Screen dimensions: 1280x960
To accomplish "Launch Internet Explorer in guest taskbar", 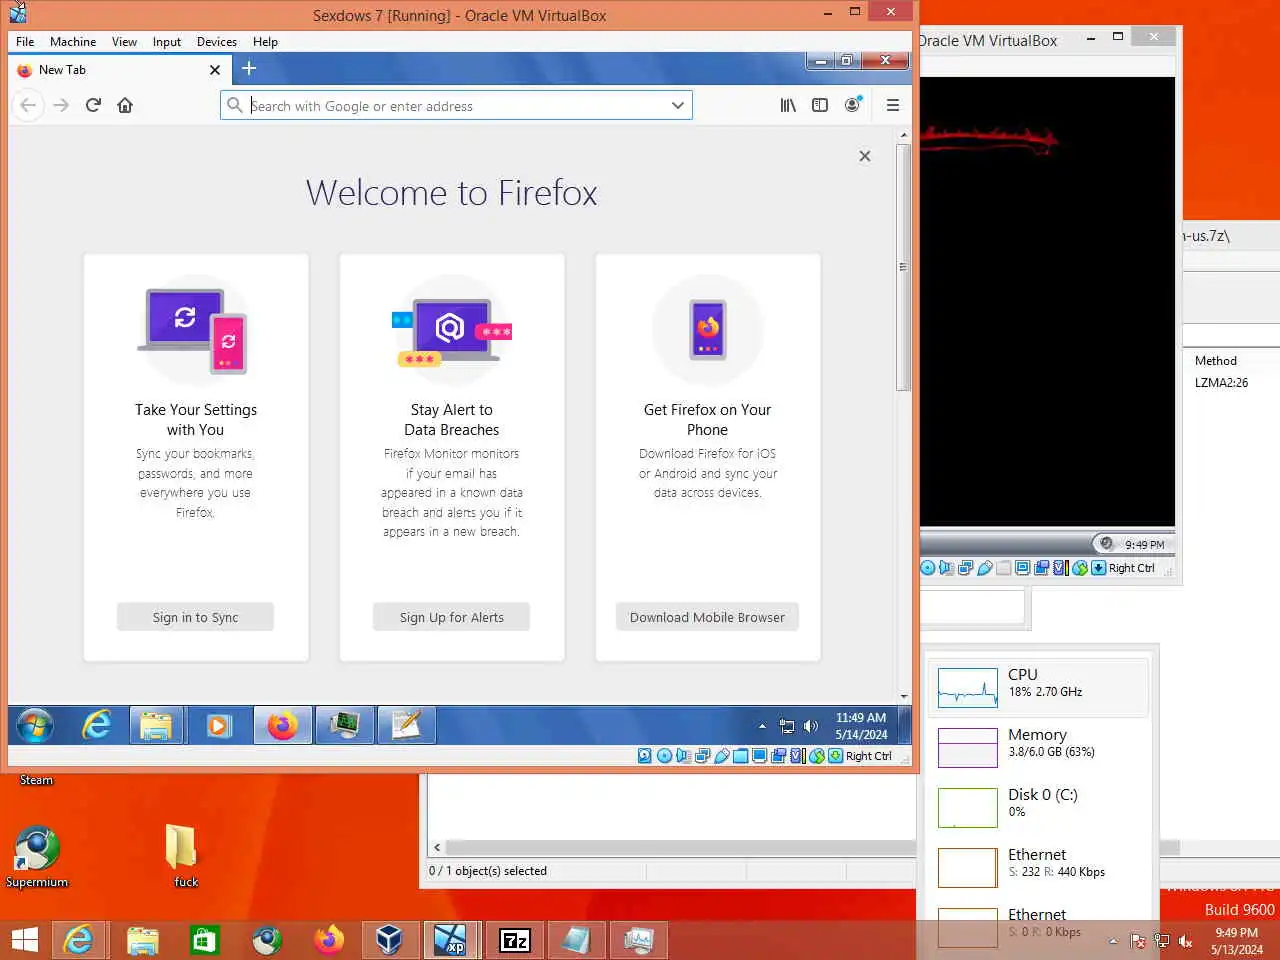I will pos(96,725).
